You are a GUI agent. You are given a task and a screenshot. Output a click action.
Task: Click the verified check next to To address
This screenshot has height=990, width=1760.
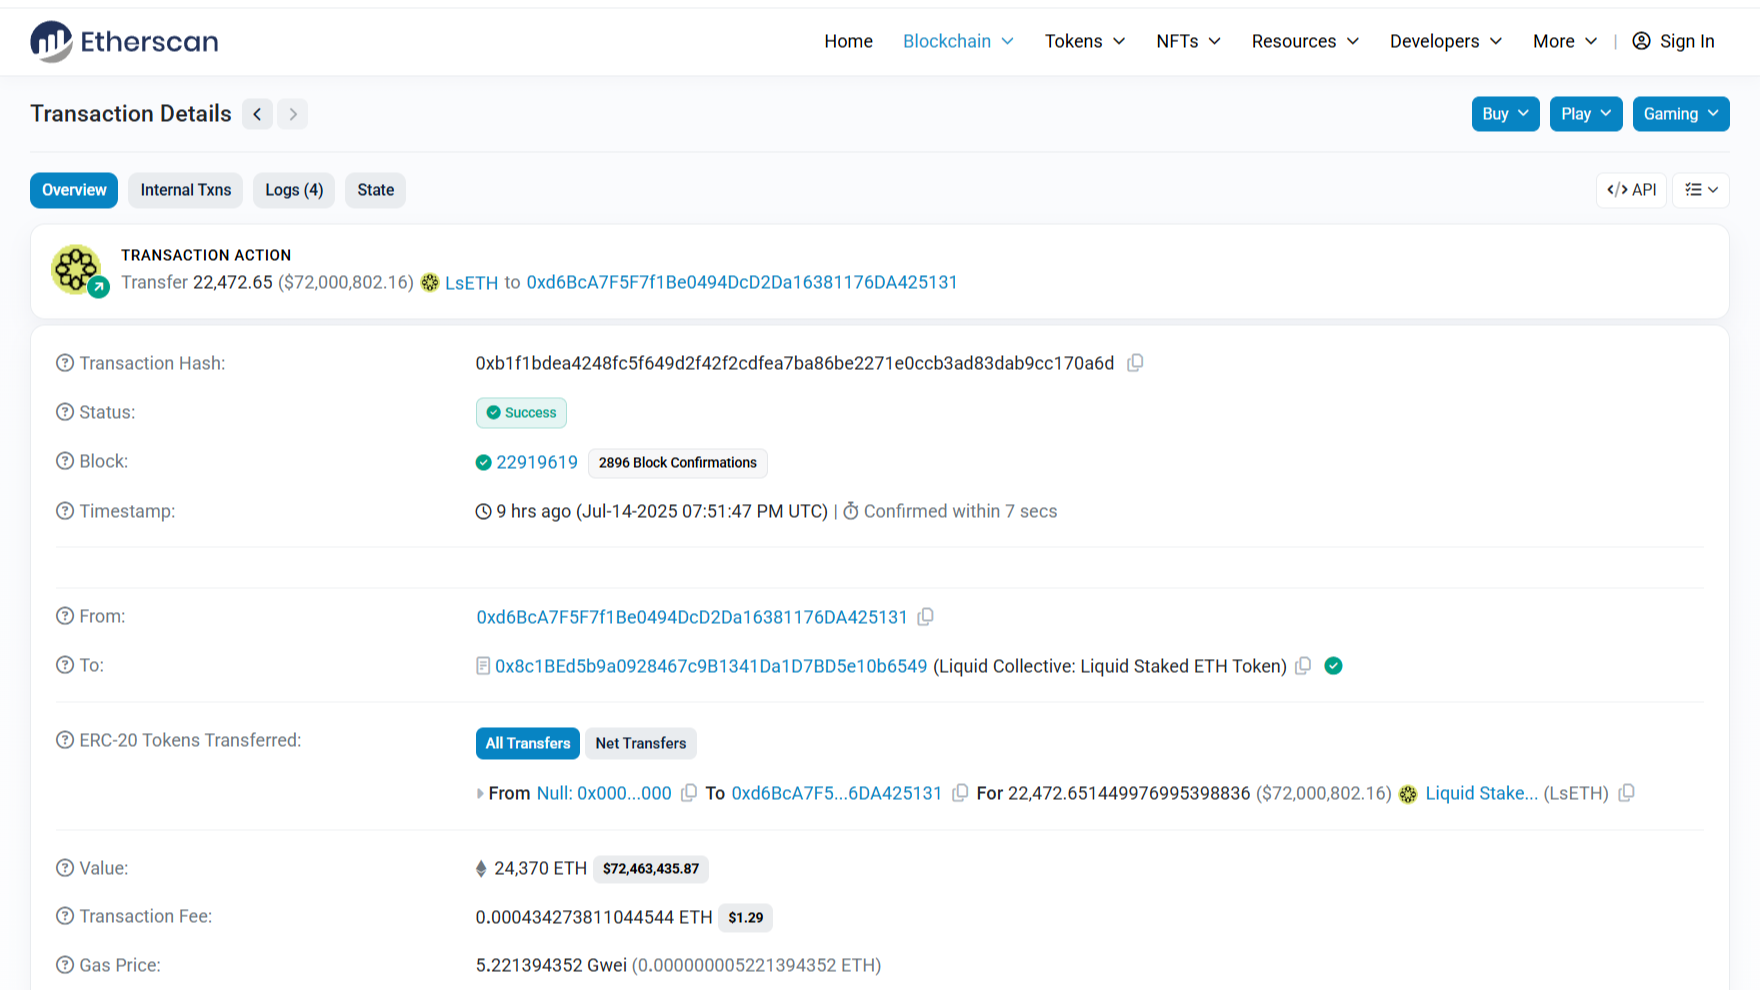[x=1333, y=666]
